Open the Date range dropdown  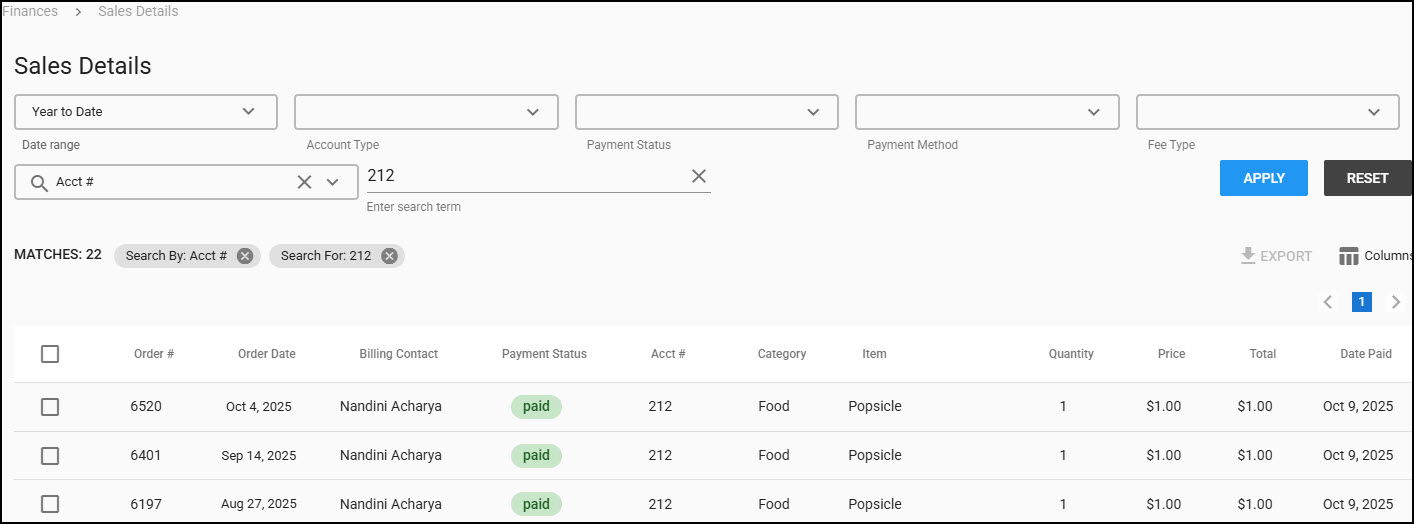[146, 112]
